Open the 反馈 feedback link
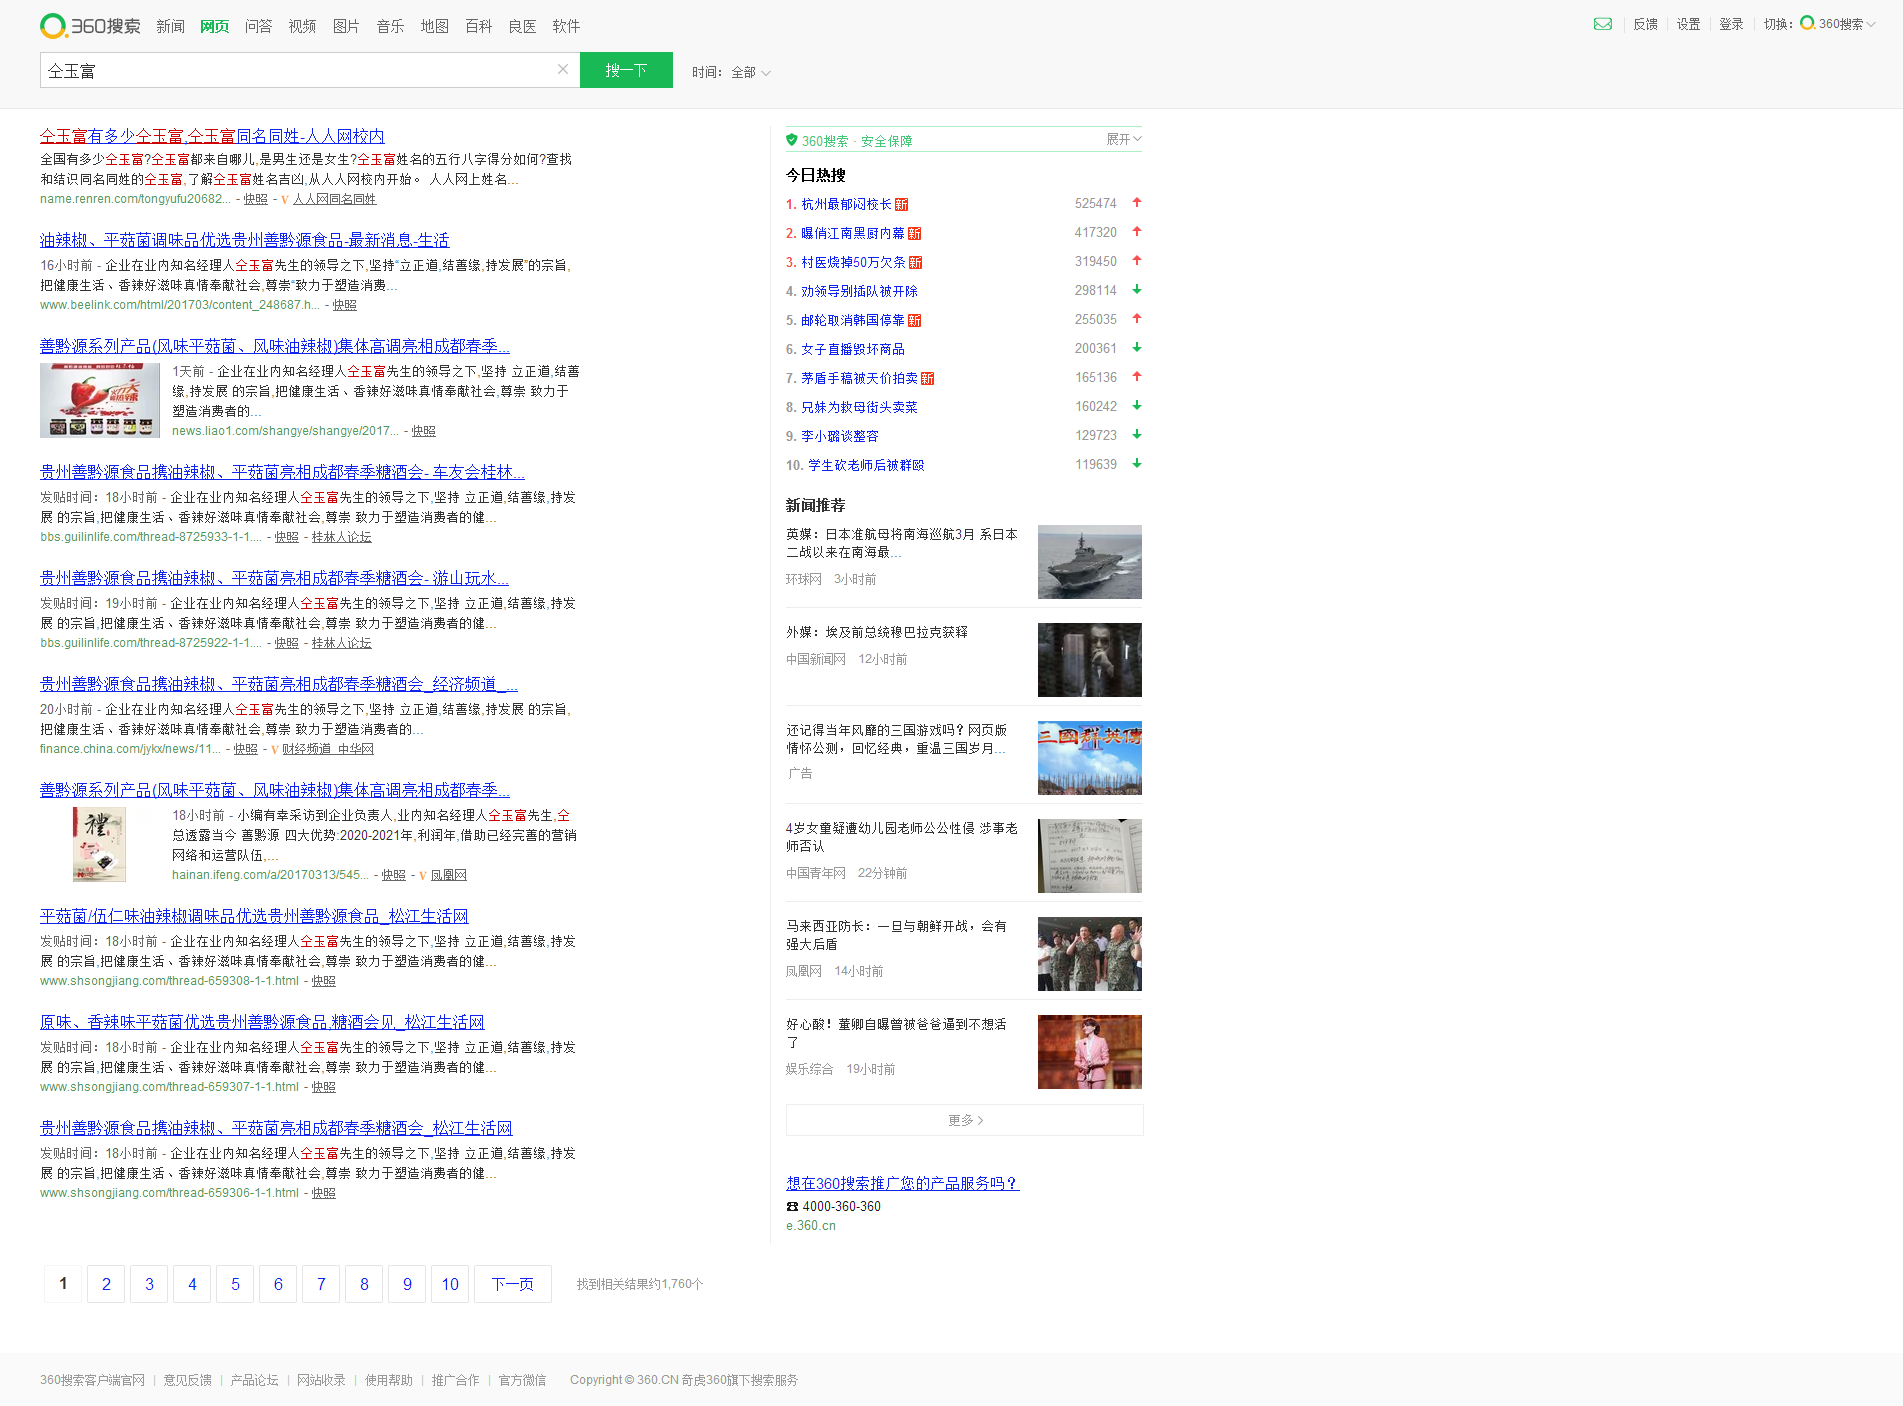 click(x=1645, y=24)
